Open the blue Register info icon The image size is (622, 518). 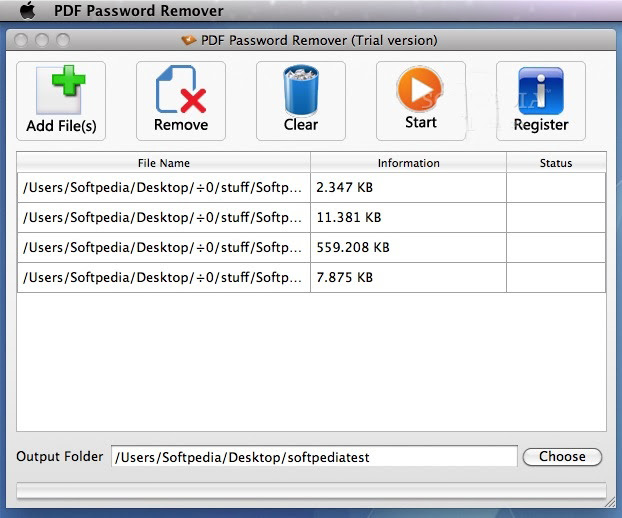coord(541,91)
